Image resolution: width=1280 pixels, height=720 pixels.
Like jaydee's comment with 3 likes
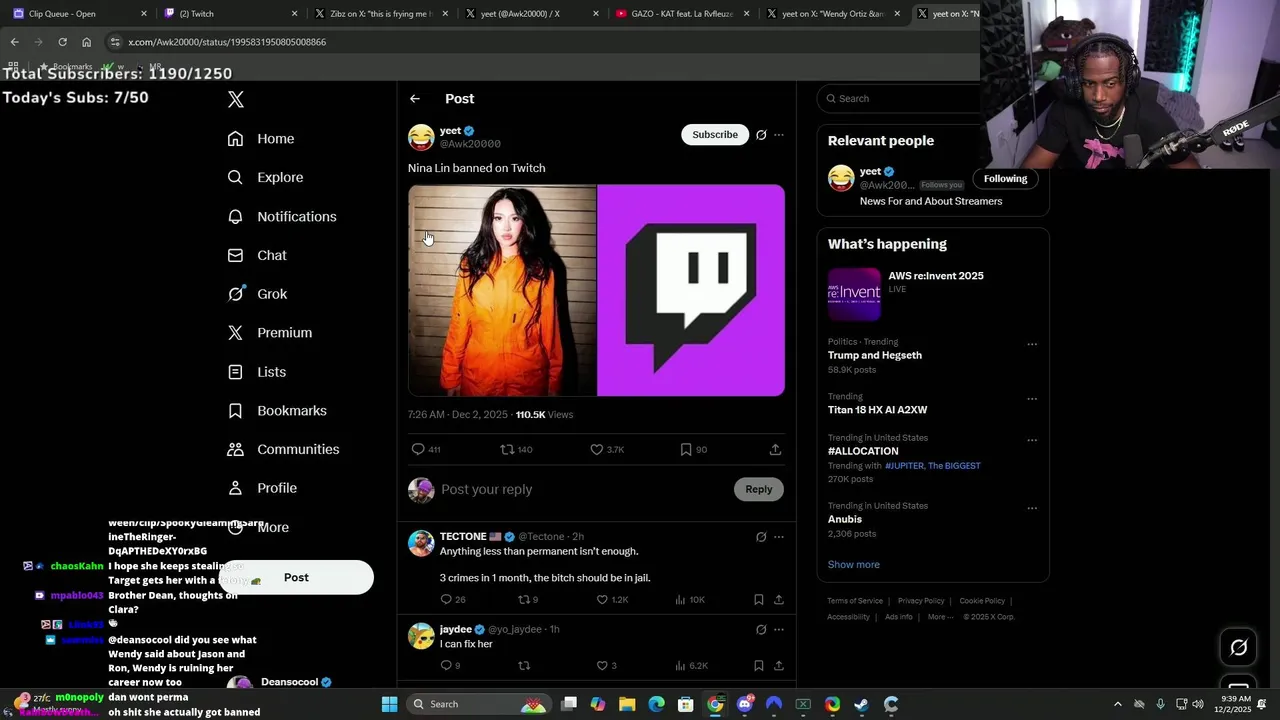[602, 665]
